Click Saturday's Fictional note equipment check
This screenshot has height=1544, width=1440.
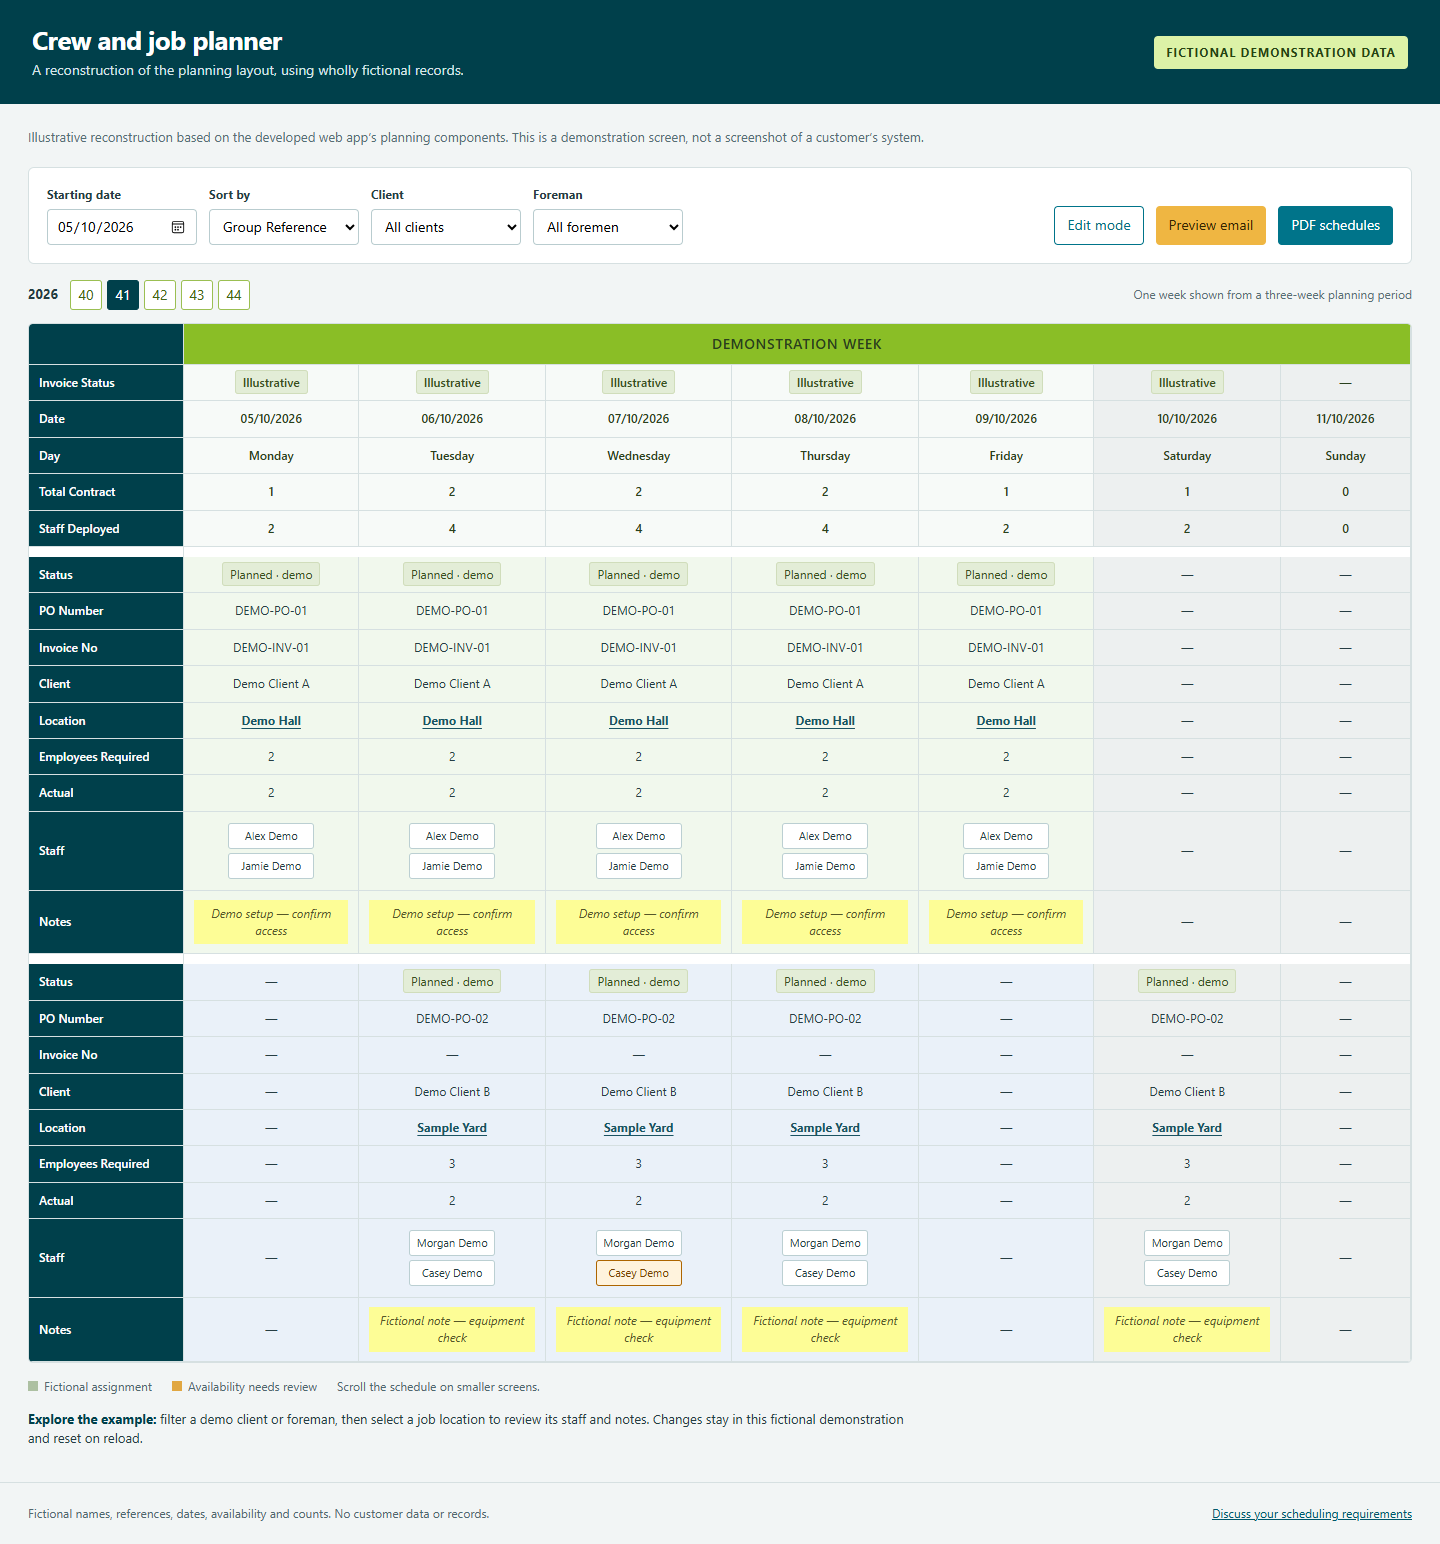click(1187, 1329)
